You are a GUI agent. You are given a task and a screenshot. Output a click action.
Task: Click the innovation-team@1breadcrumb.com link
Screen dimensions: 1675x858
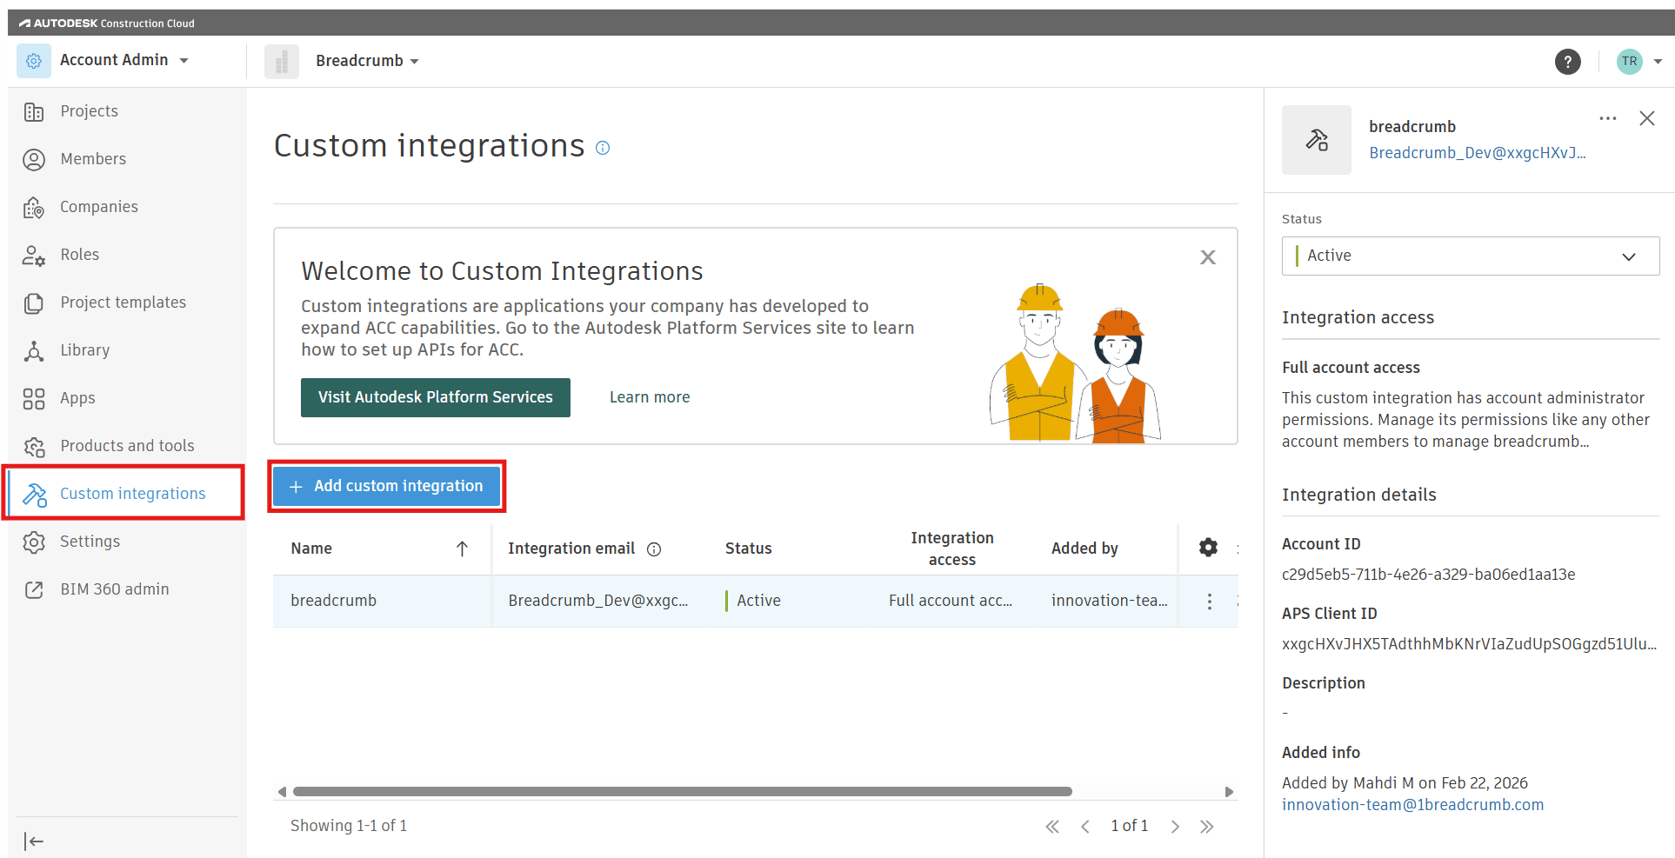click(x=1412, y=805)
